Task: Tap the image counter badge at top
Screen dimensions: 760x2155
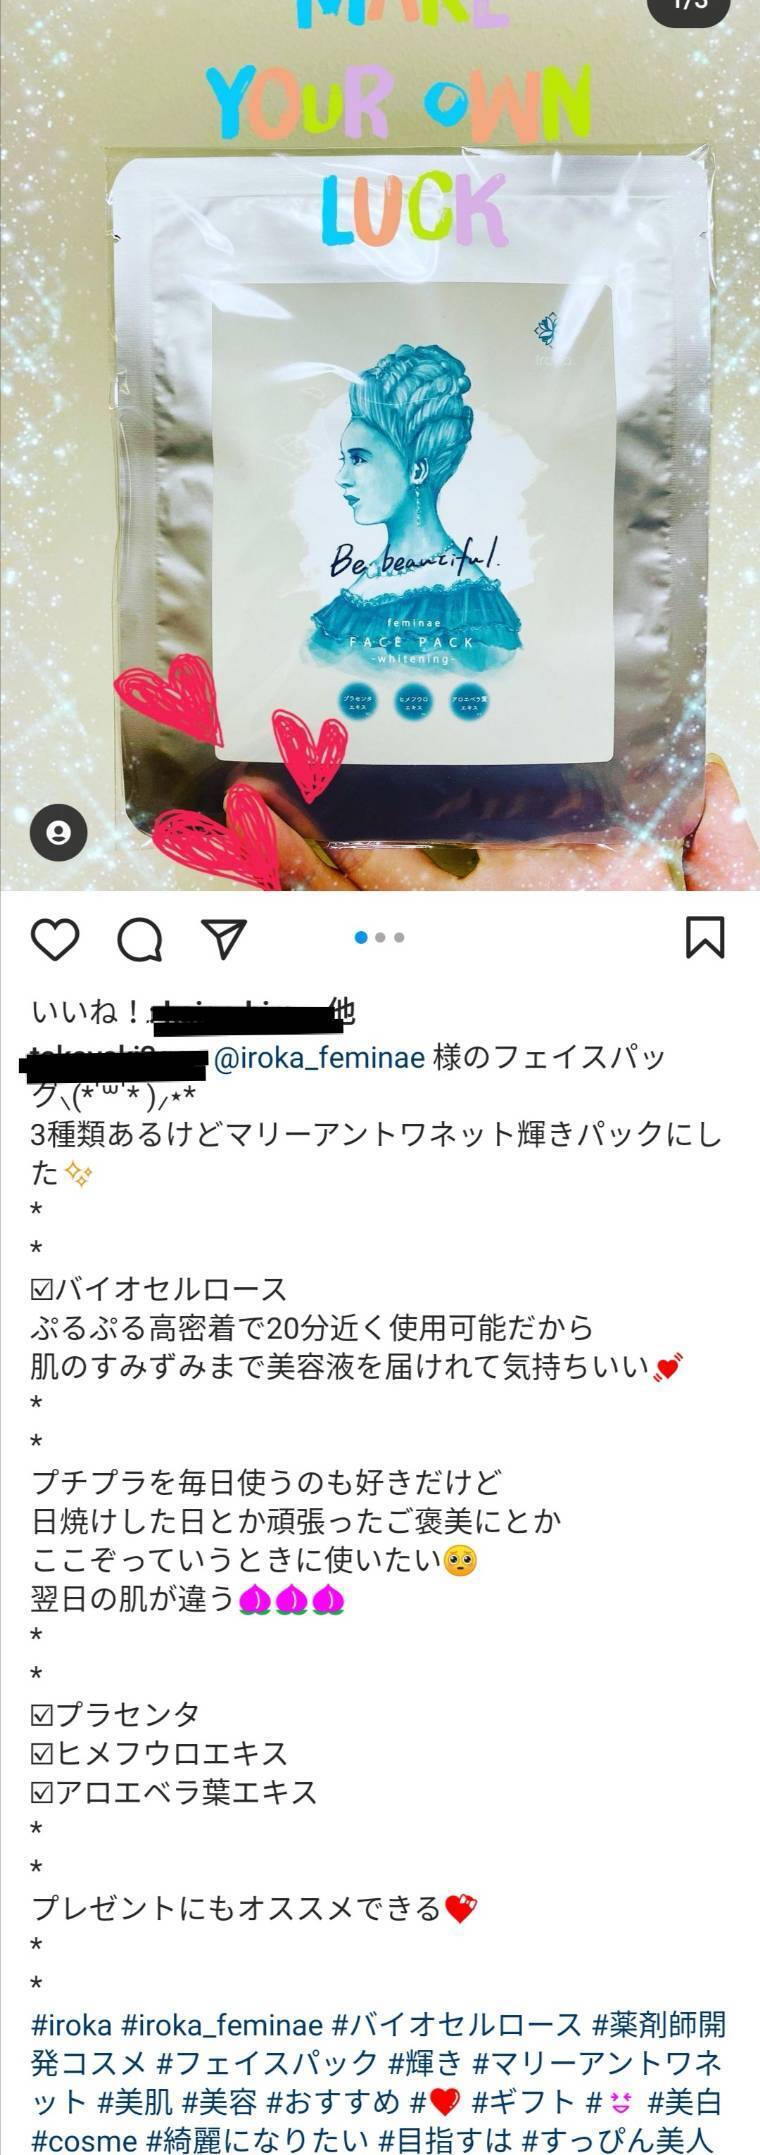Action: 689,5
